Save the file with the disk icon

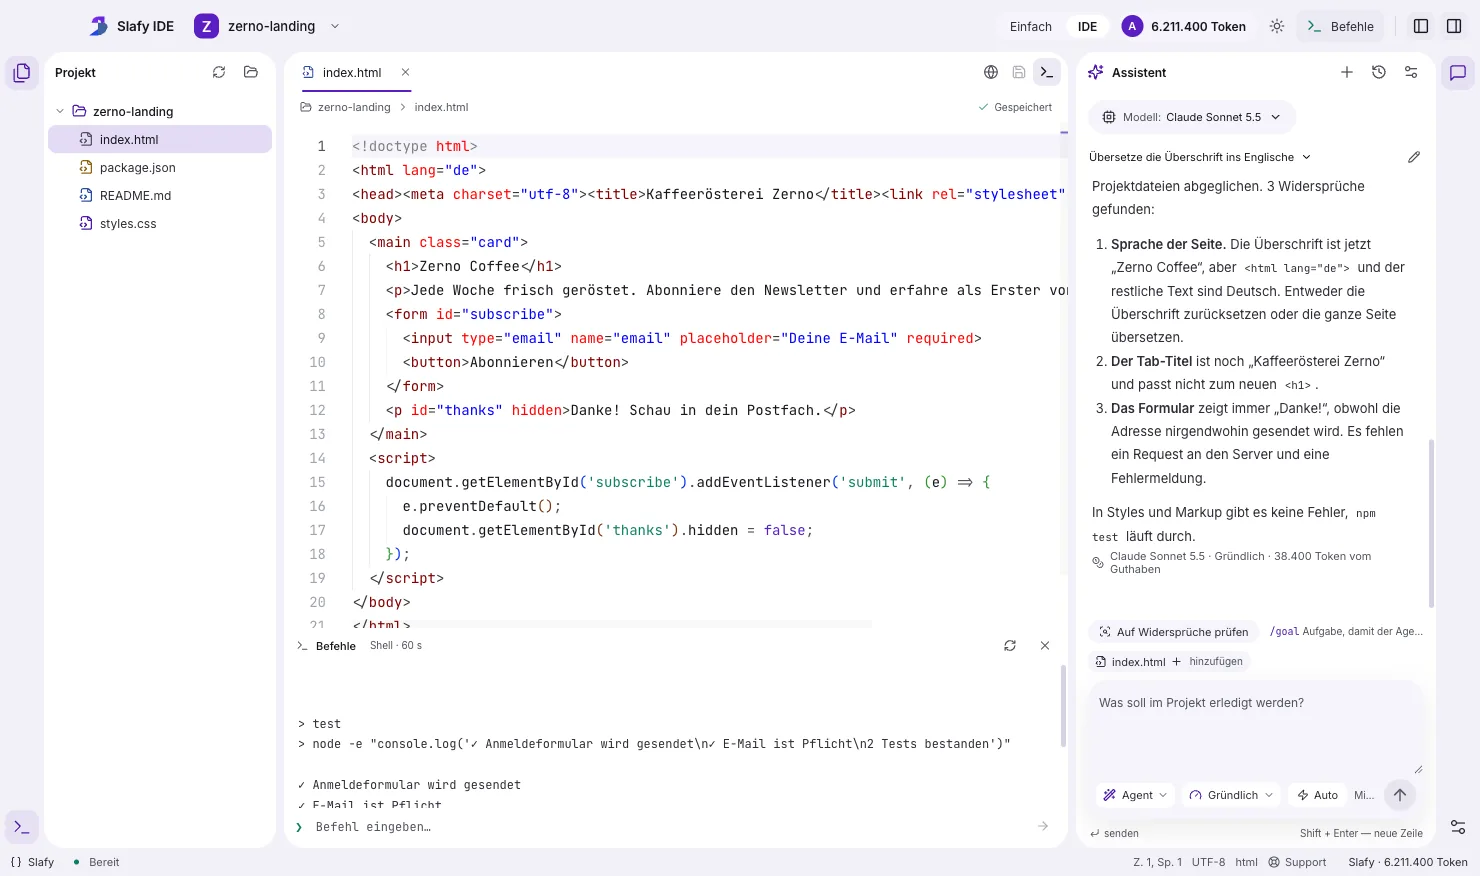(1019, 72)
